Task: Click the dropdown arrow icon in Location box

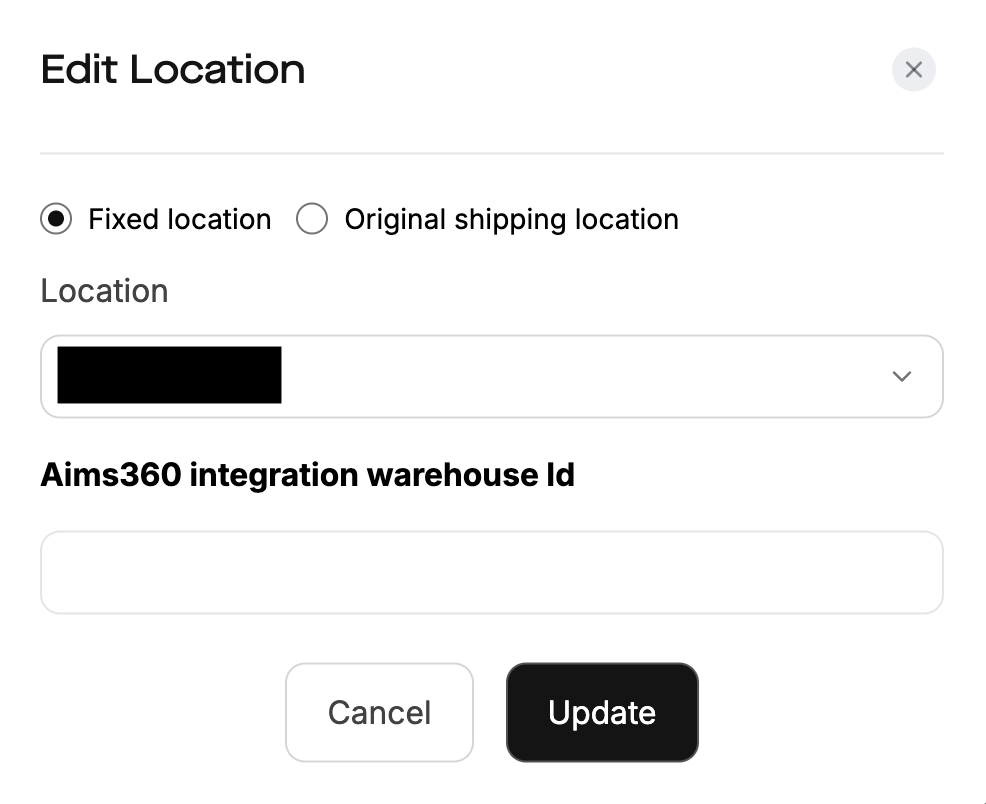Action: click(x=900, y=376)
